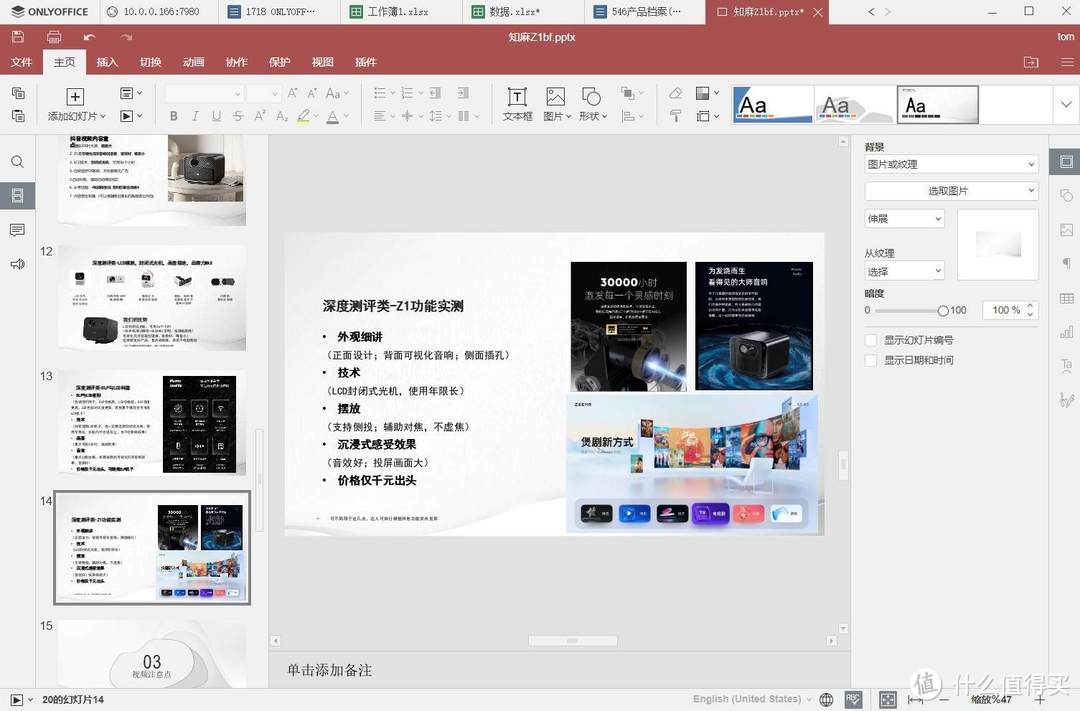
Task: Toggle slides panel in left sidebar
Action: tap(18, 196)
